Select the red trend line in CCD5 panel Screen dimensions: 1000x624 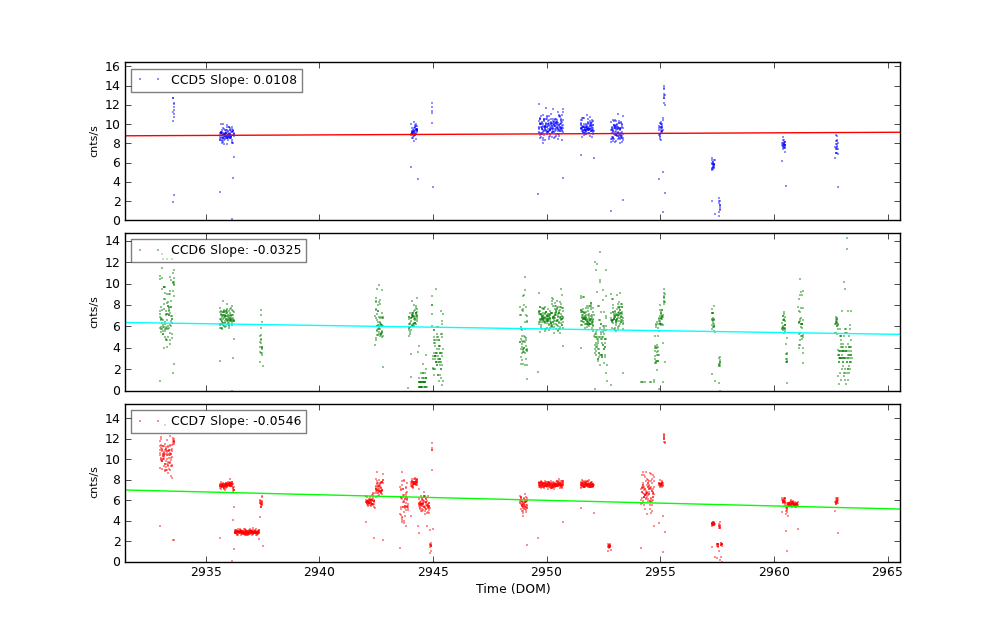500,134
